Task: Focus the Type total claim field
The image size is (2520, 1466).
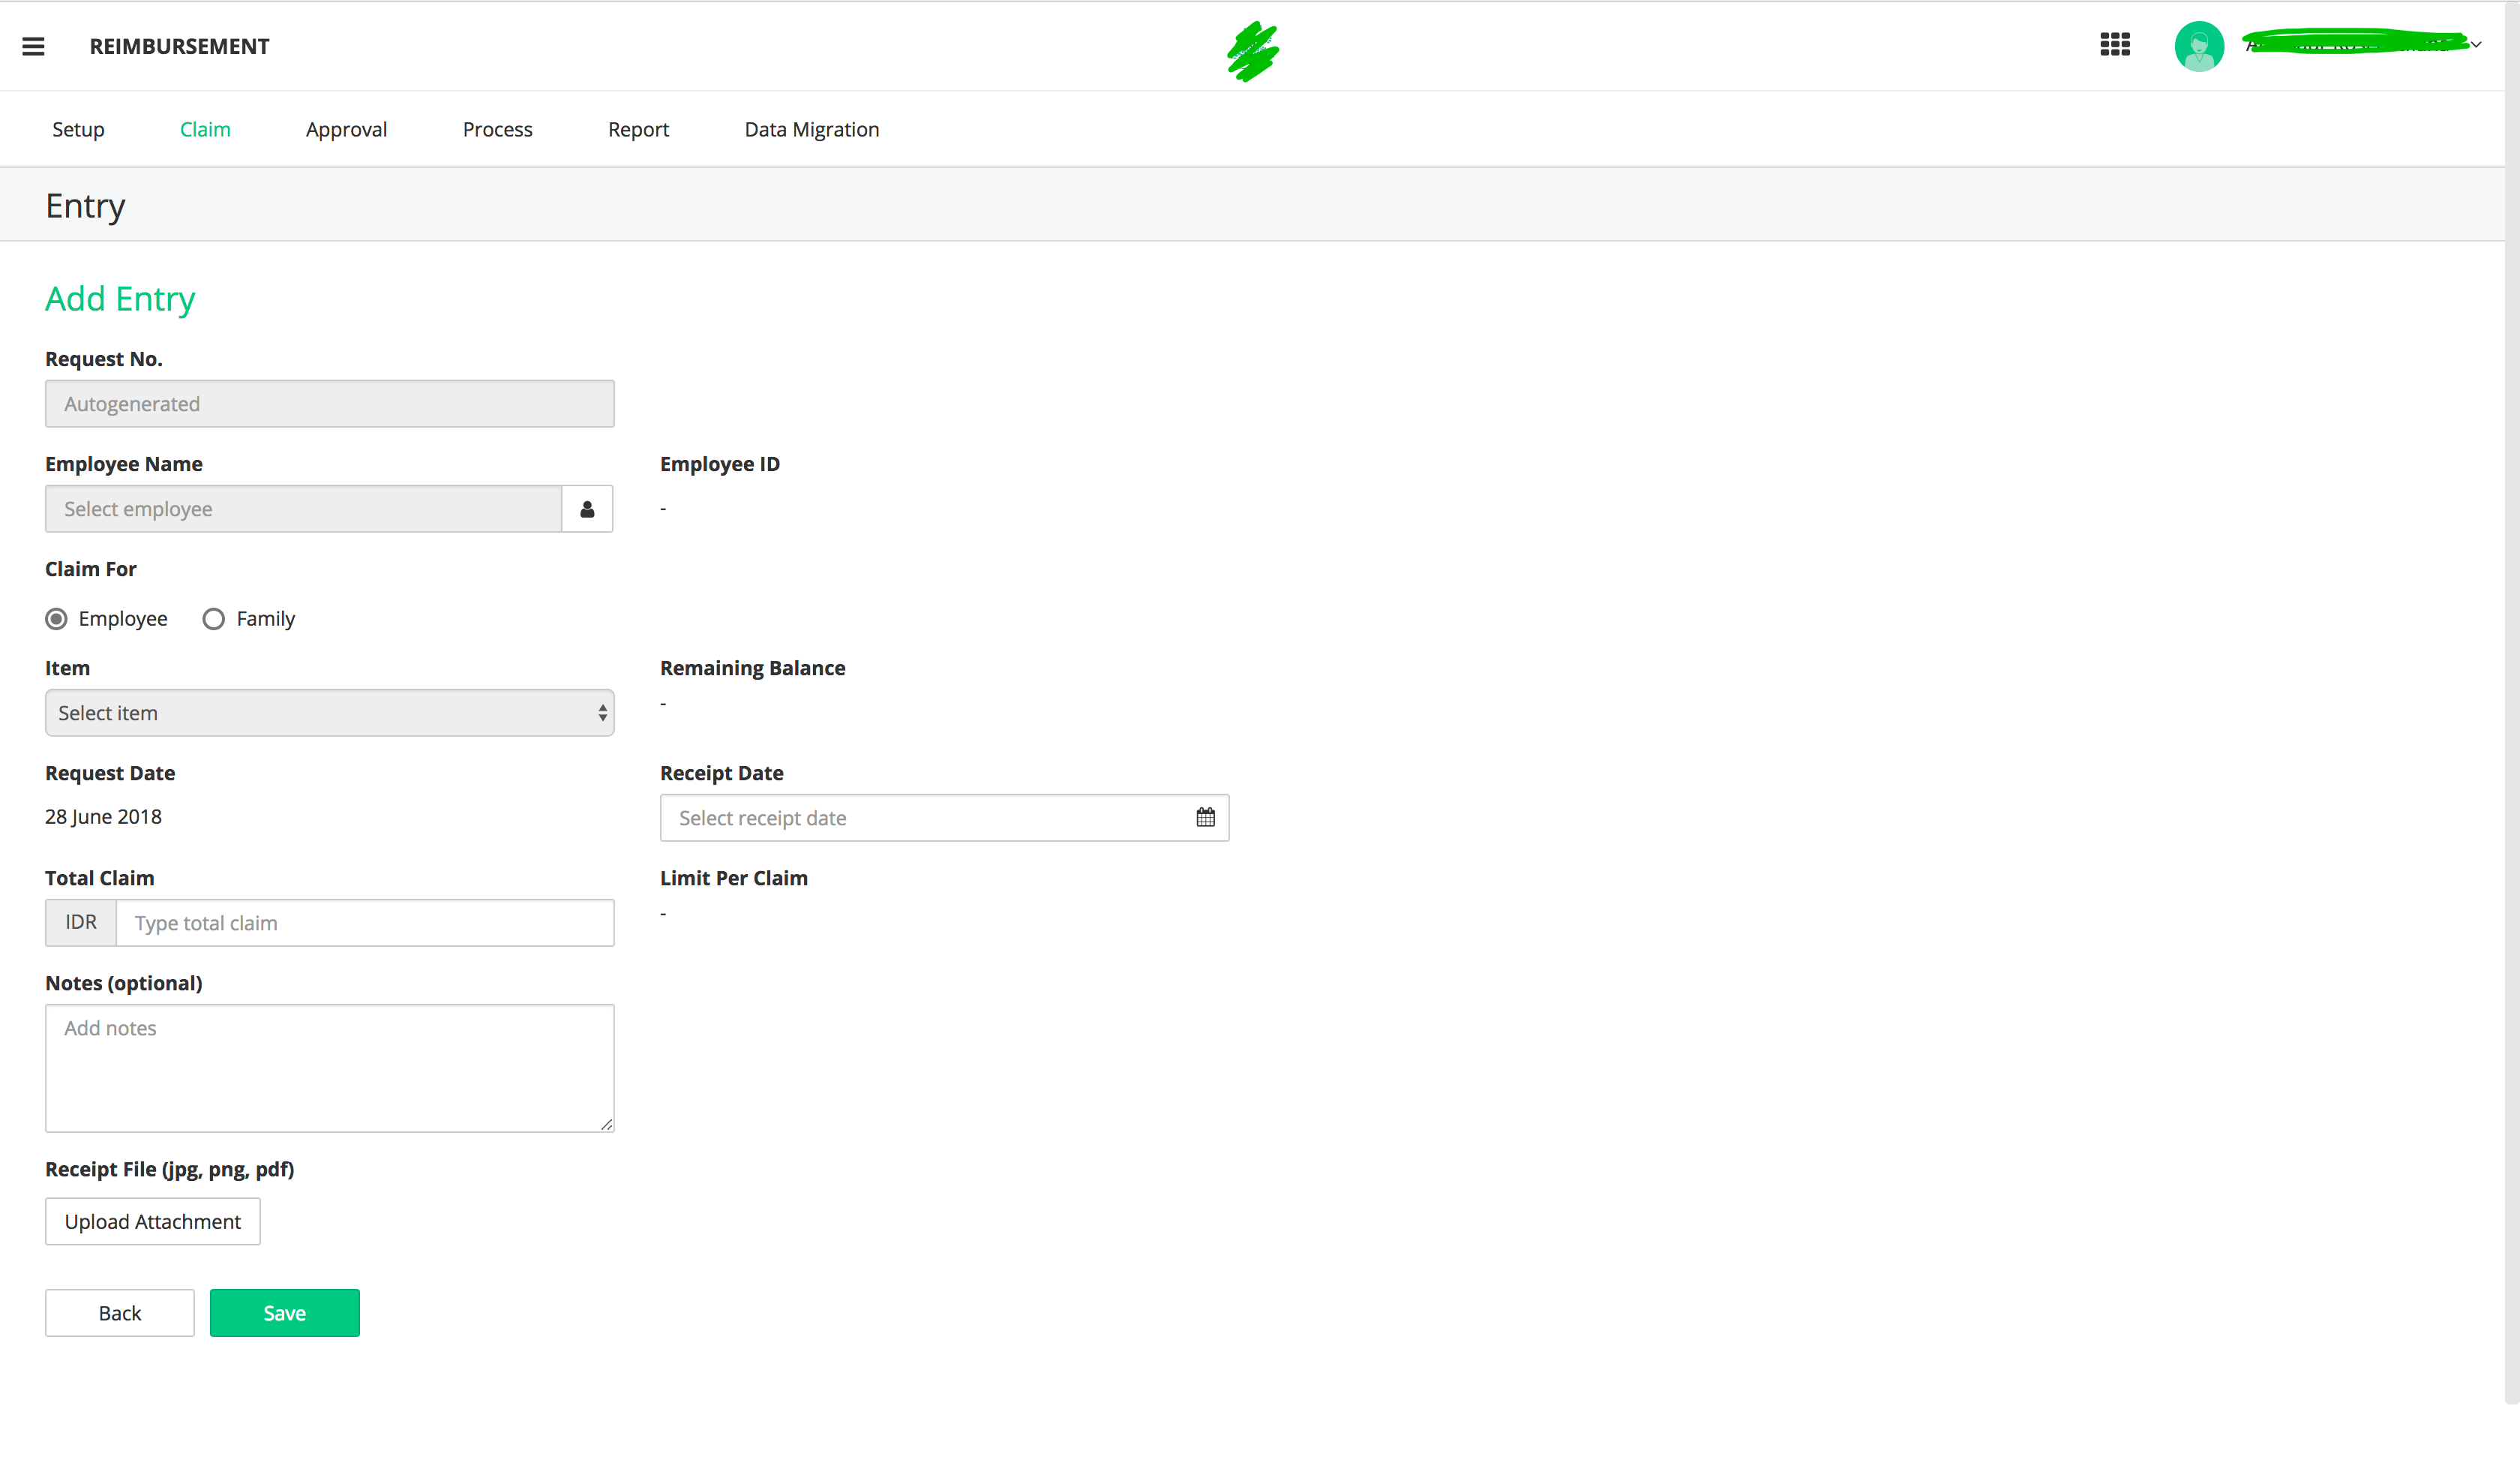Action: tap(364, 923)
